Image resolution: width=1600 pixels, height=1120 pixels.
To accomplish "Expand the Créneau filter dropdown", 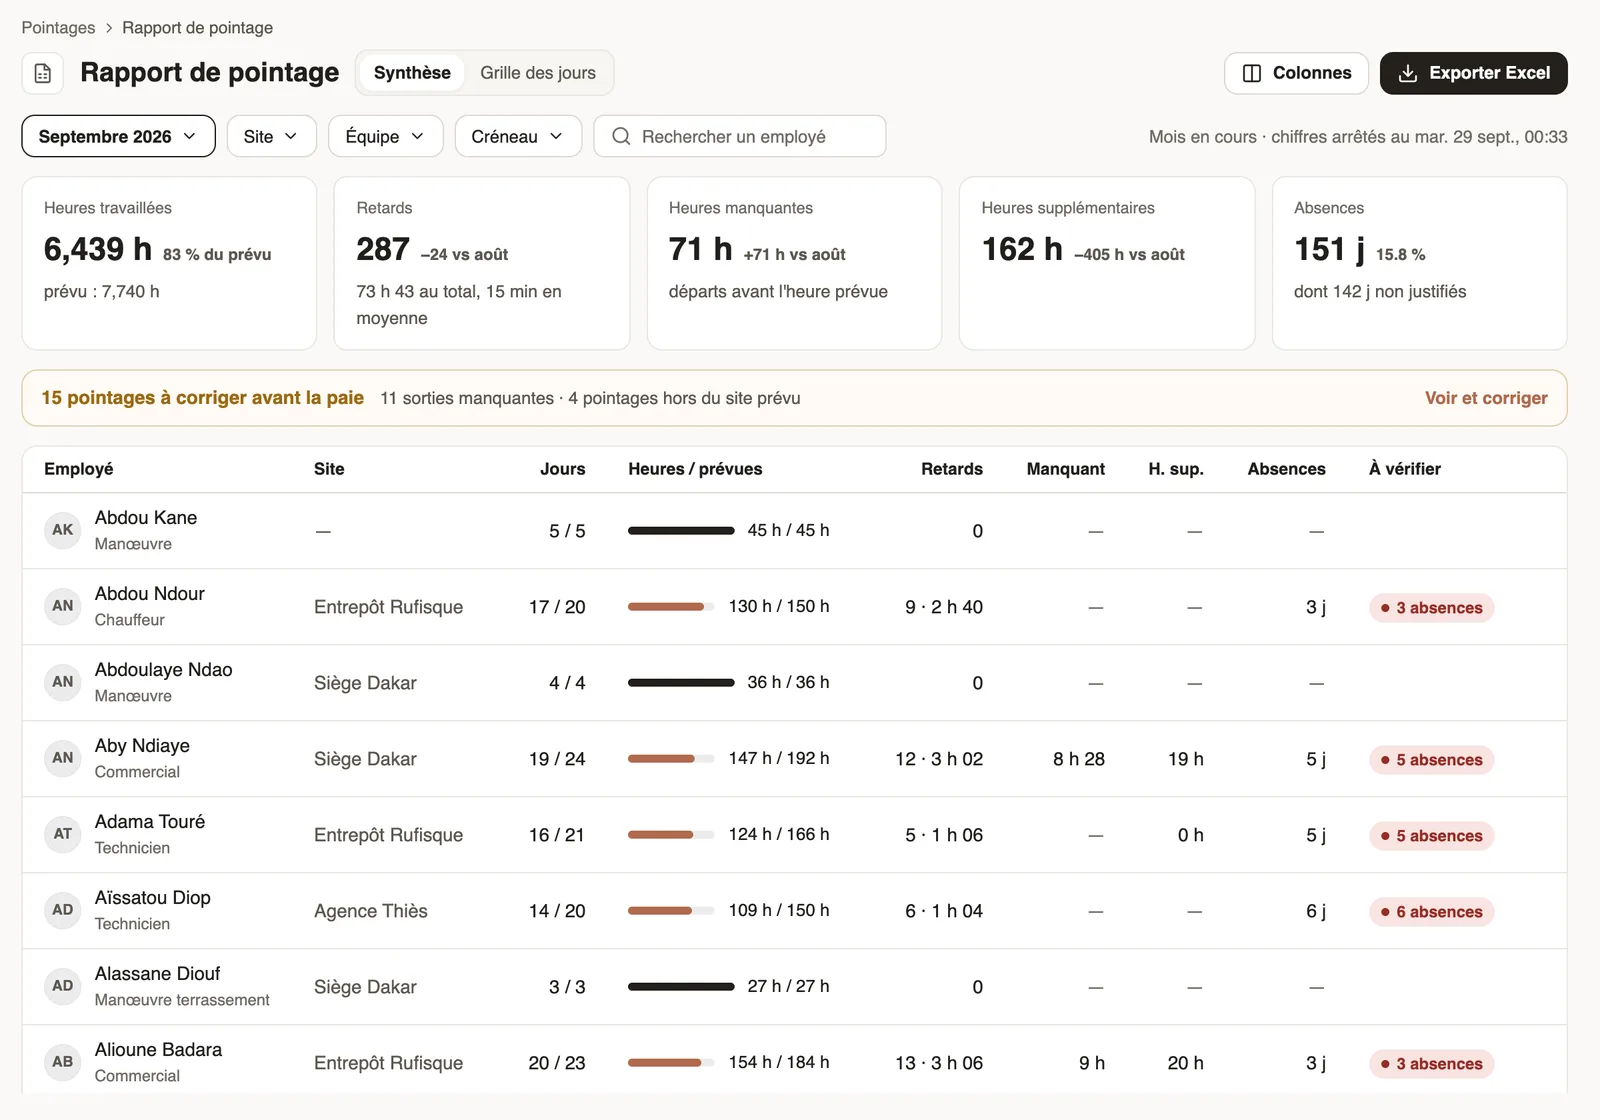I will [x=518, y=136].
